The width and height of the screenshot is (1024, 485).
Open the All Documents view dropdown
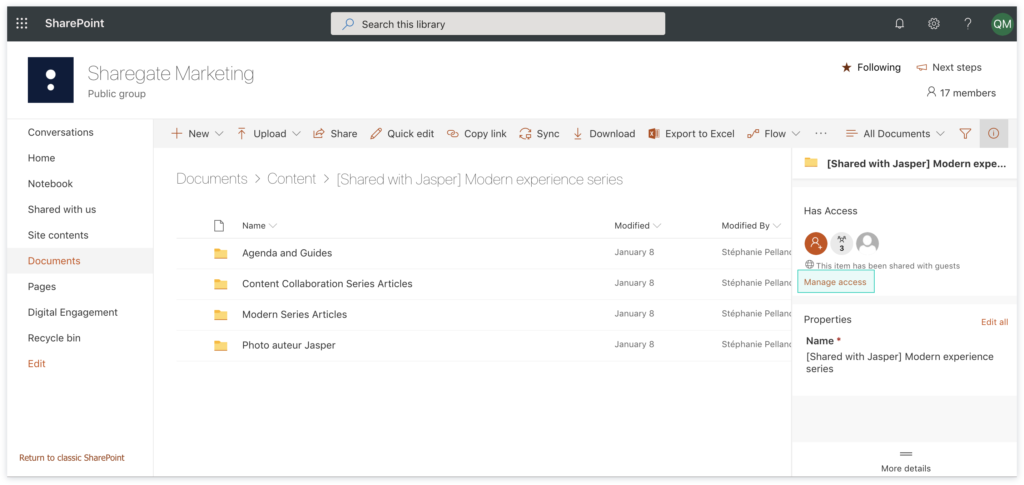point(896,133)
